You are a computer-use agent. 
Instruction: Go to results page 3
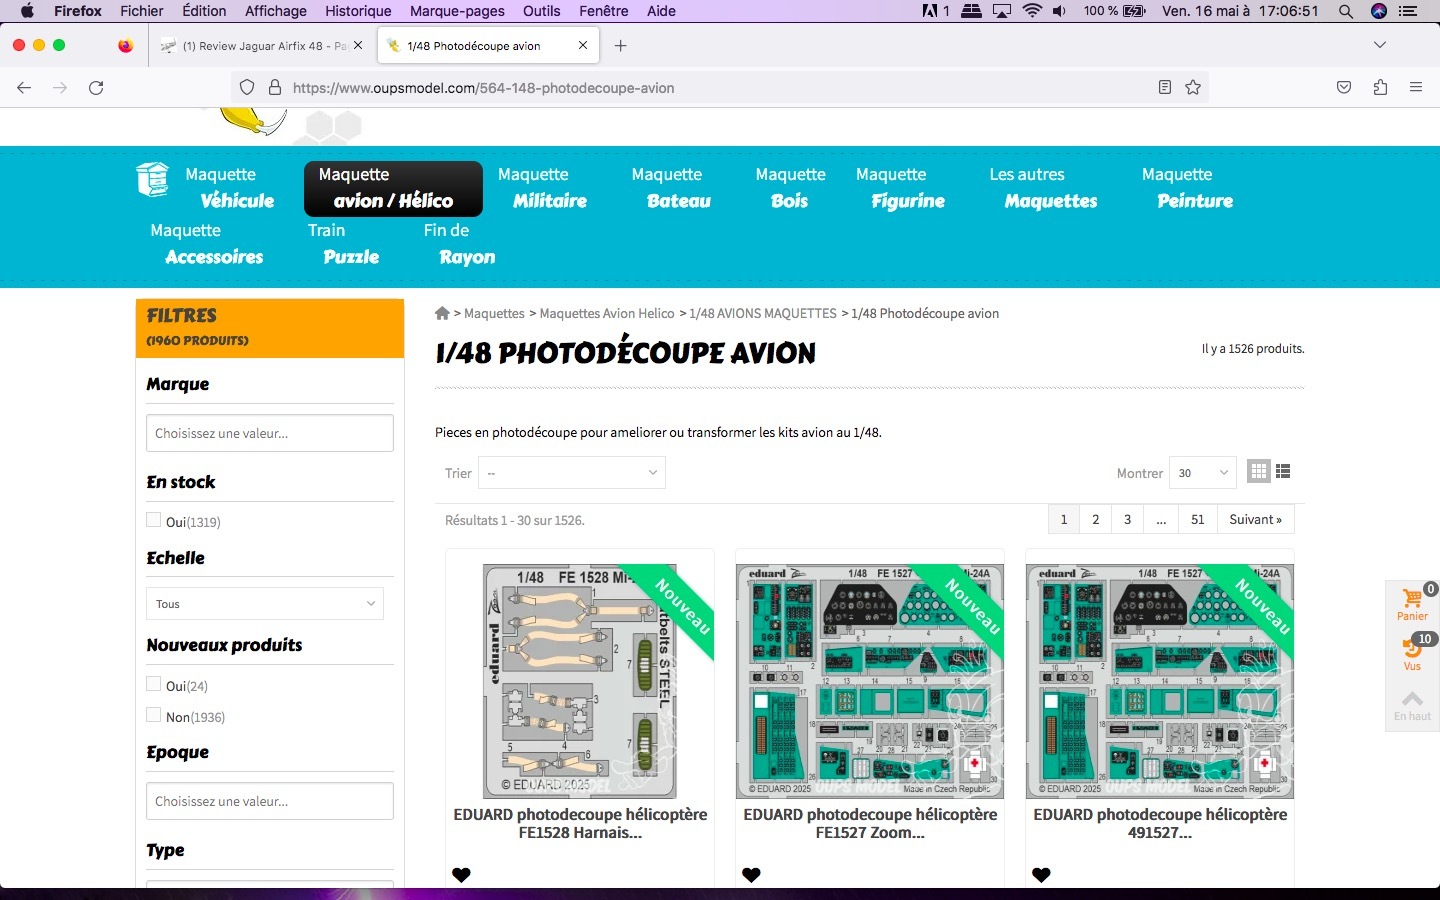1128,520
